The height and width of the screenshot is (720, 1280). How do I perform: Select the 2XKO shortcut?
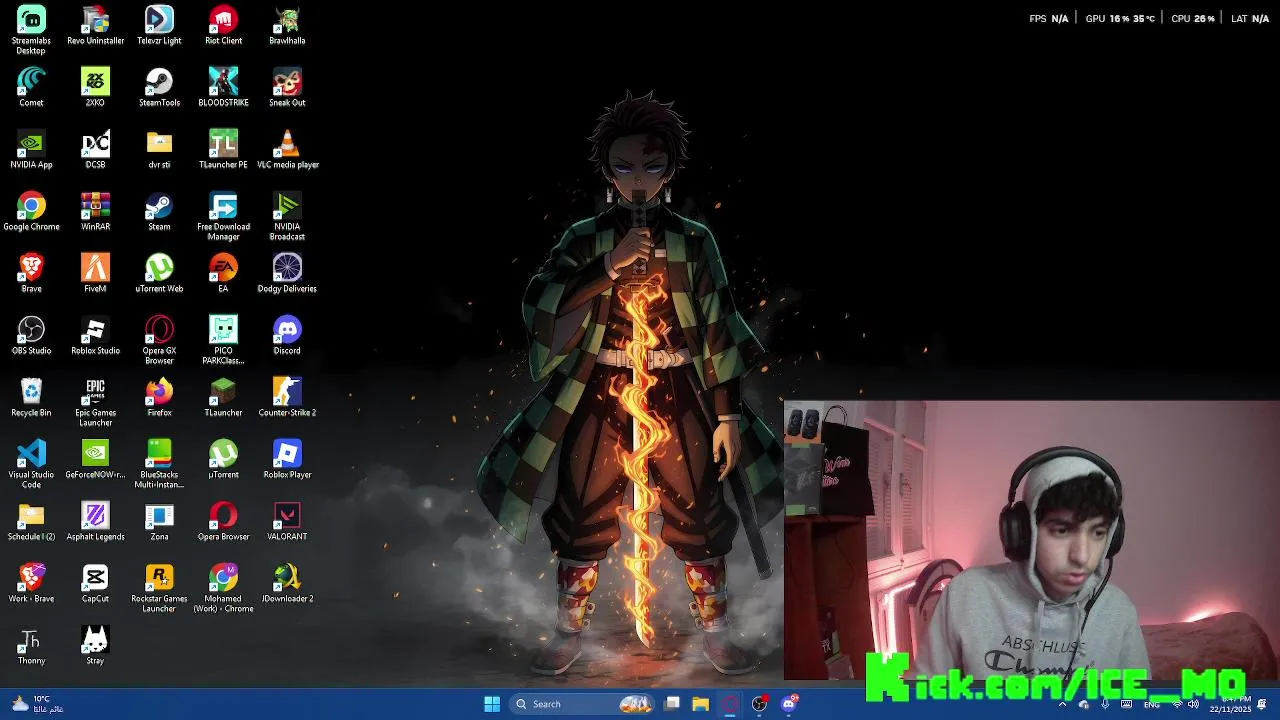click(x=95, y=88)
